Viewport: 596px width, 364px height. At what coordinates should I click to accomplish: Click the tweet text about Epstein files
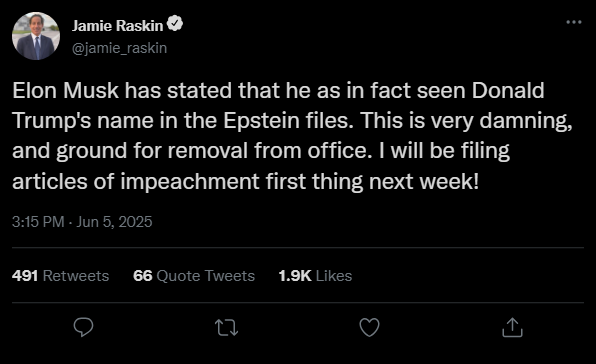tap(292, 136)
